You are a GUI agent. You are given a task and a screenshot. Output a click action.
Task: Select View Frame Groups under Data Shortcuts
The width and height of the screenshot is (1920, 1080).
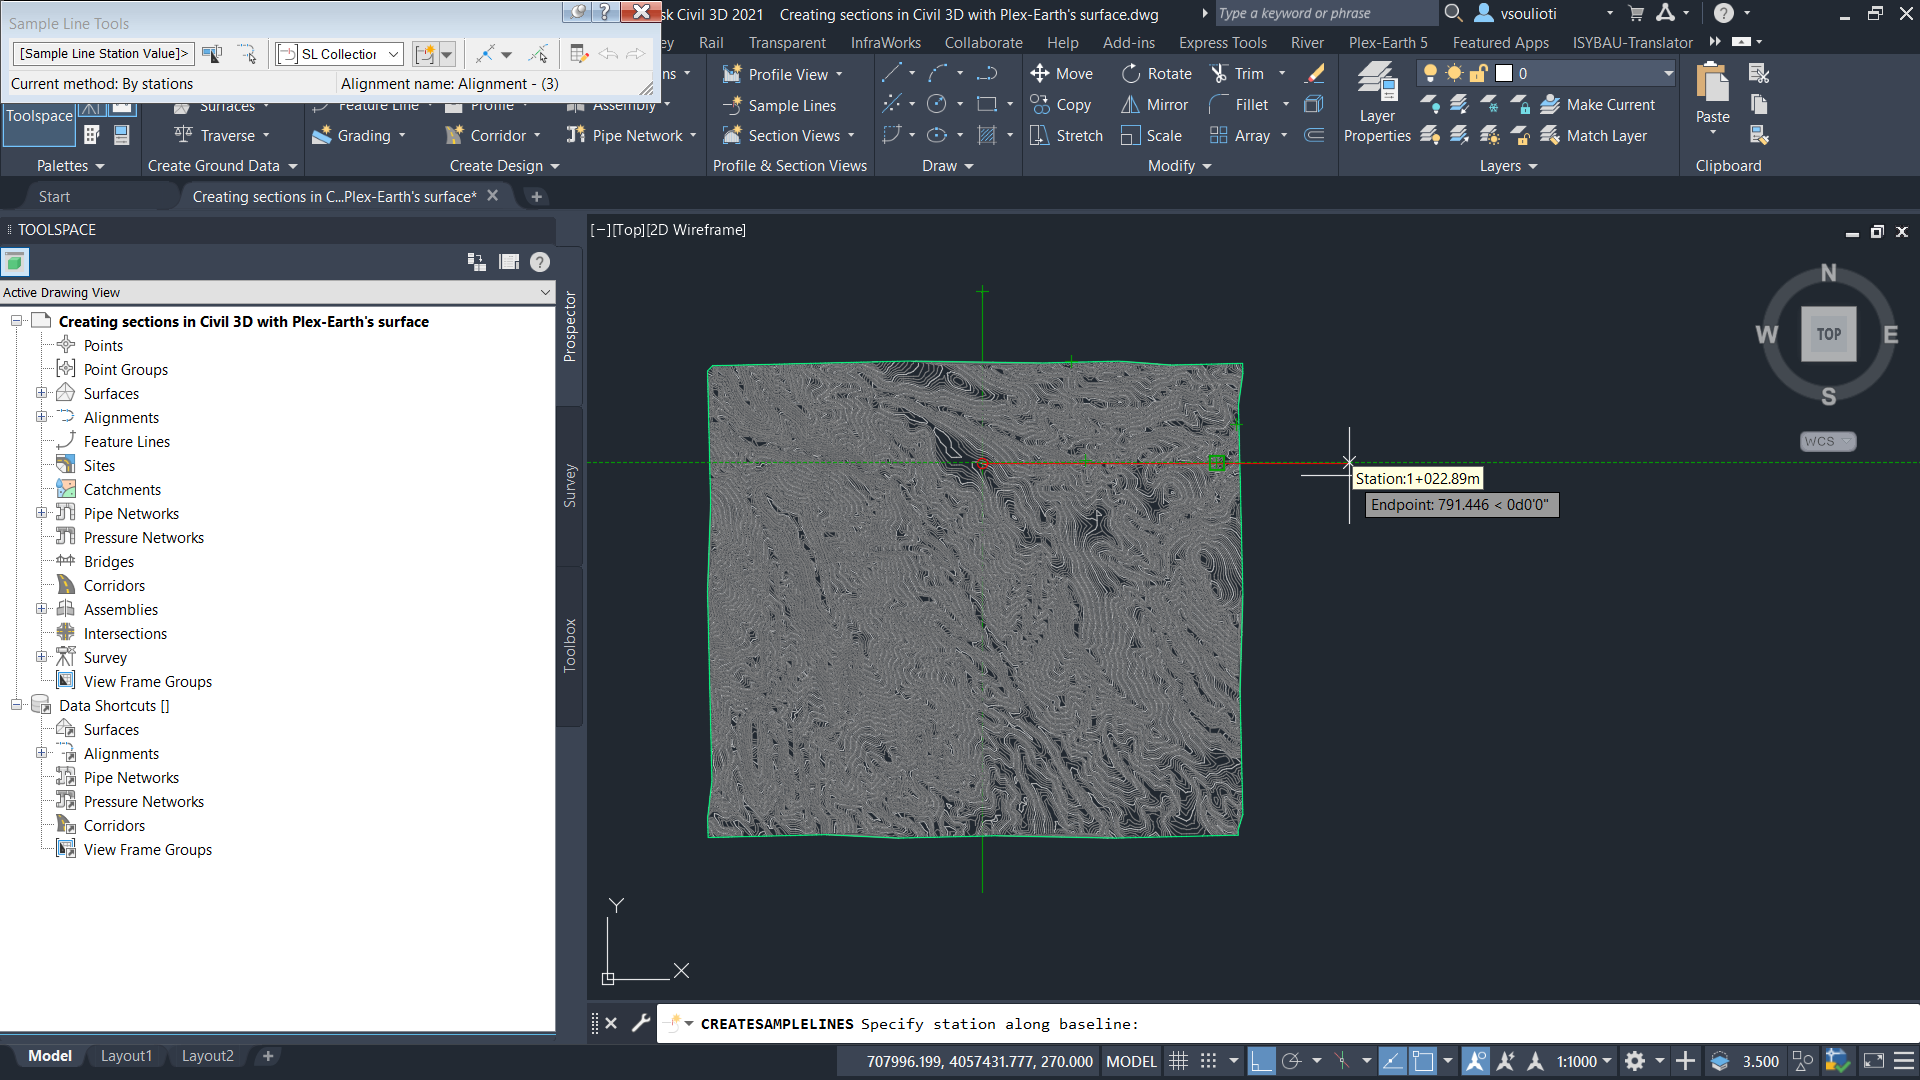(x=147, y=849)
